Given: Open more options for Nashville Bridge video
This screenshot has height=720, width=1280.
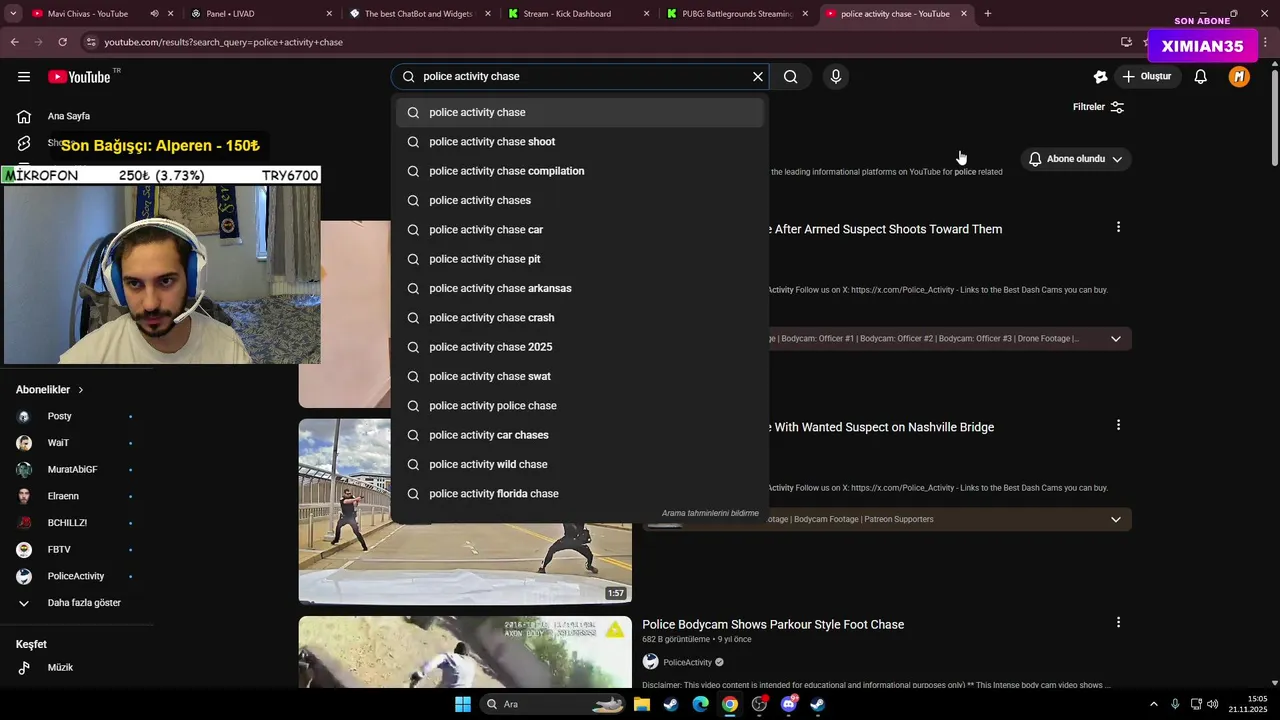Looking at the screenshot, I should [1118, 426].
